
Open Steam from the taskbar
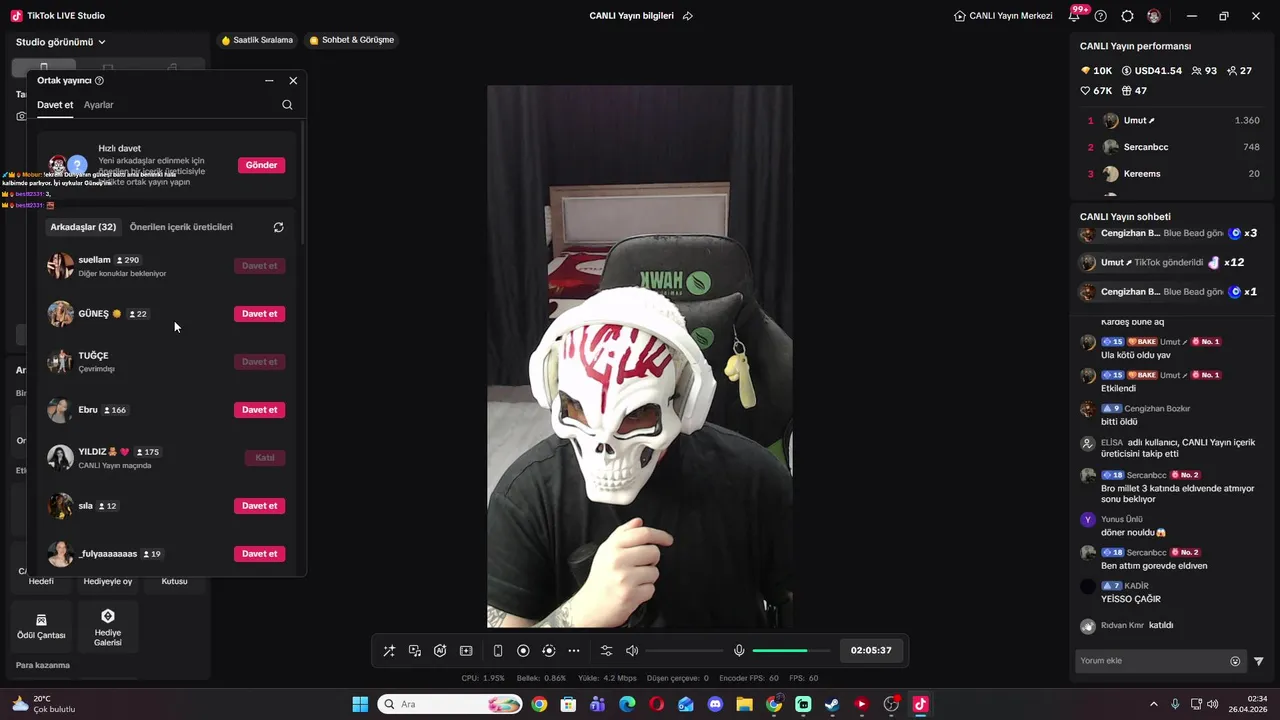832,704
